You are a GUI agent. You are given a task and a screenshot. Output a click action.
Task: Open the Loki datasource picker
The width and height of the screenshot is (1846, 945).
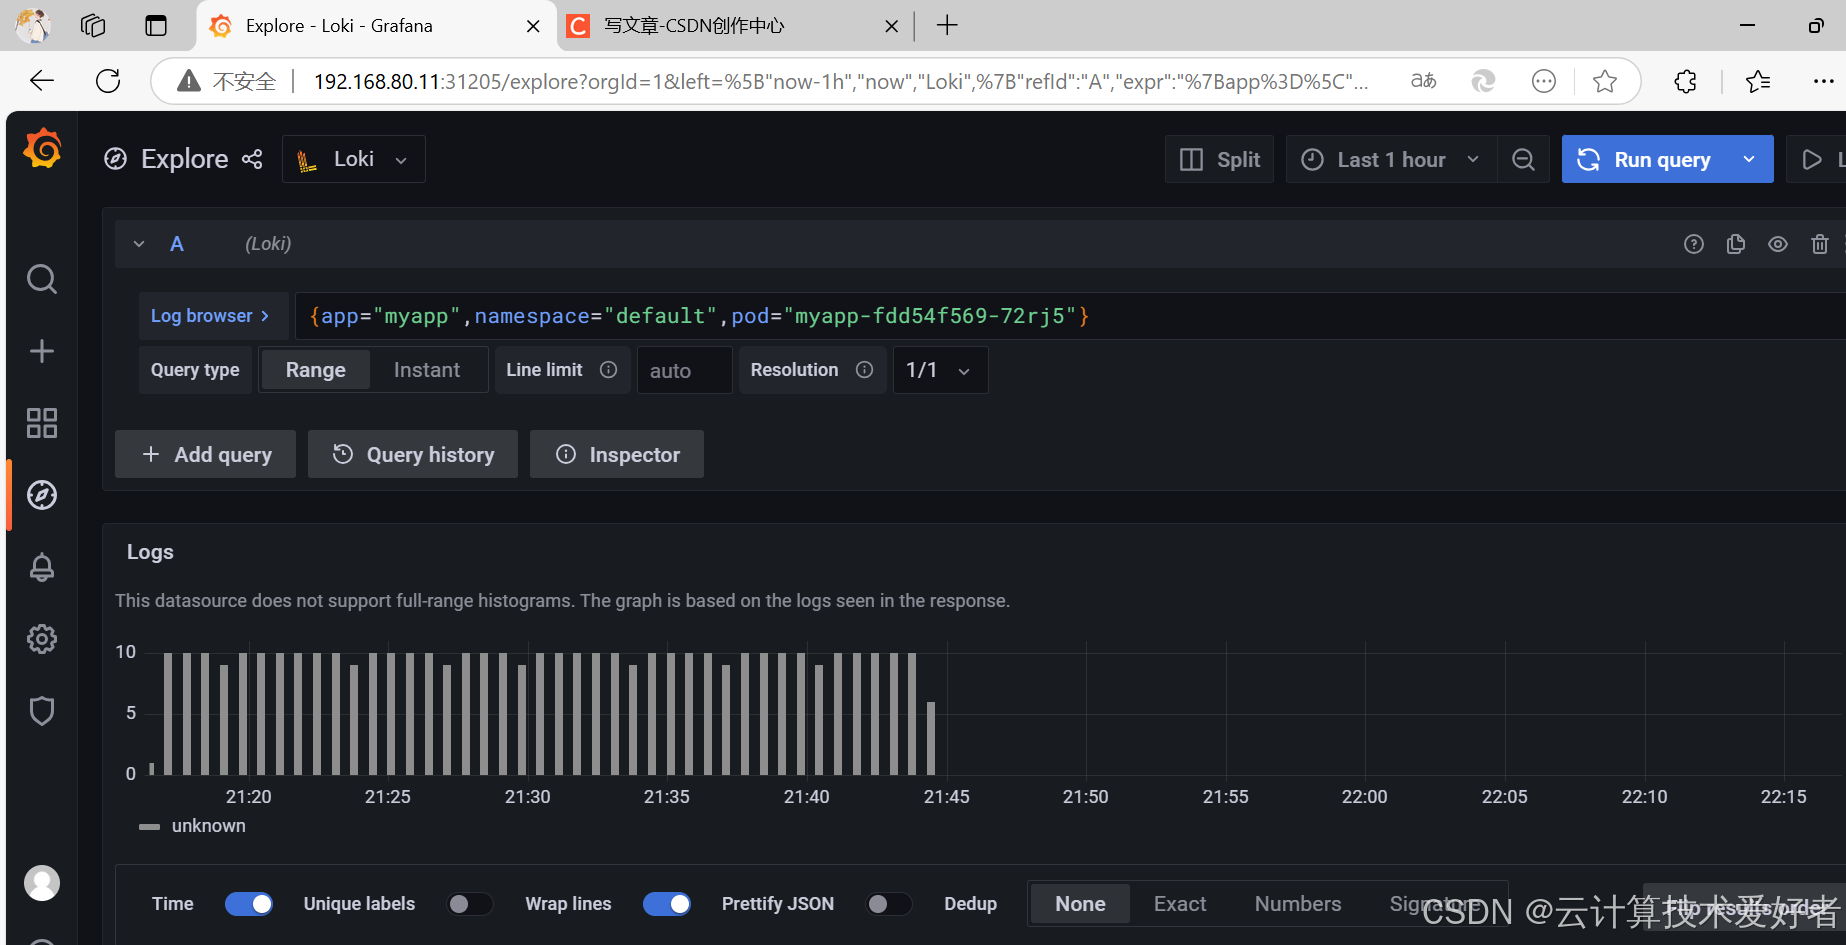tap(354, 159)
